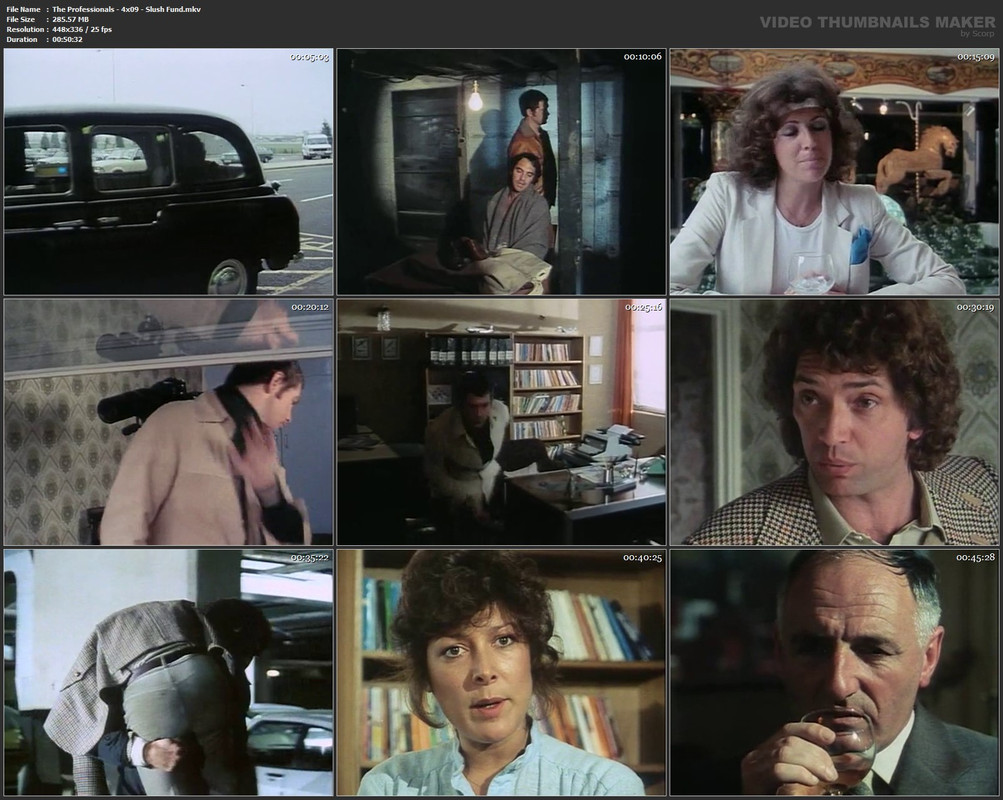Click the timestamp '00:10:06'
This screenshot has width=1003, height=800.
point(643,57)
